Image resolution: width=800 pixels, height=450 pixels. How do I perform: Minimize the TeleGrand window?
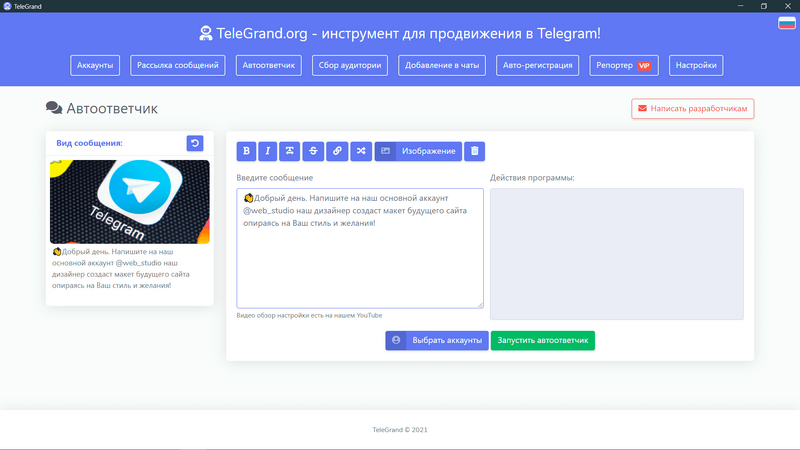click(x=740, y=6)
